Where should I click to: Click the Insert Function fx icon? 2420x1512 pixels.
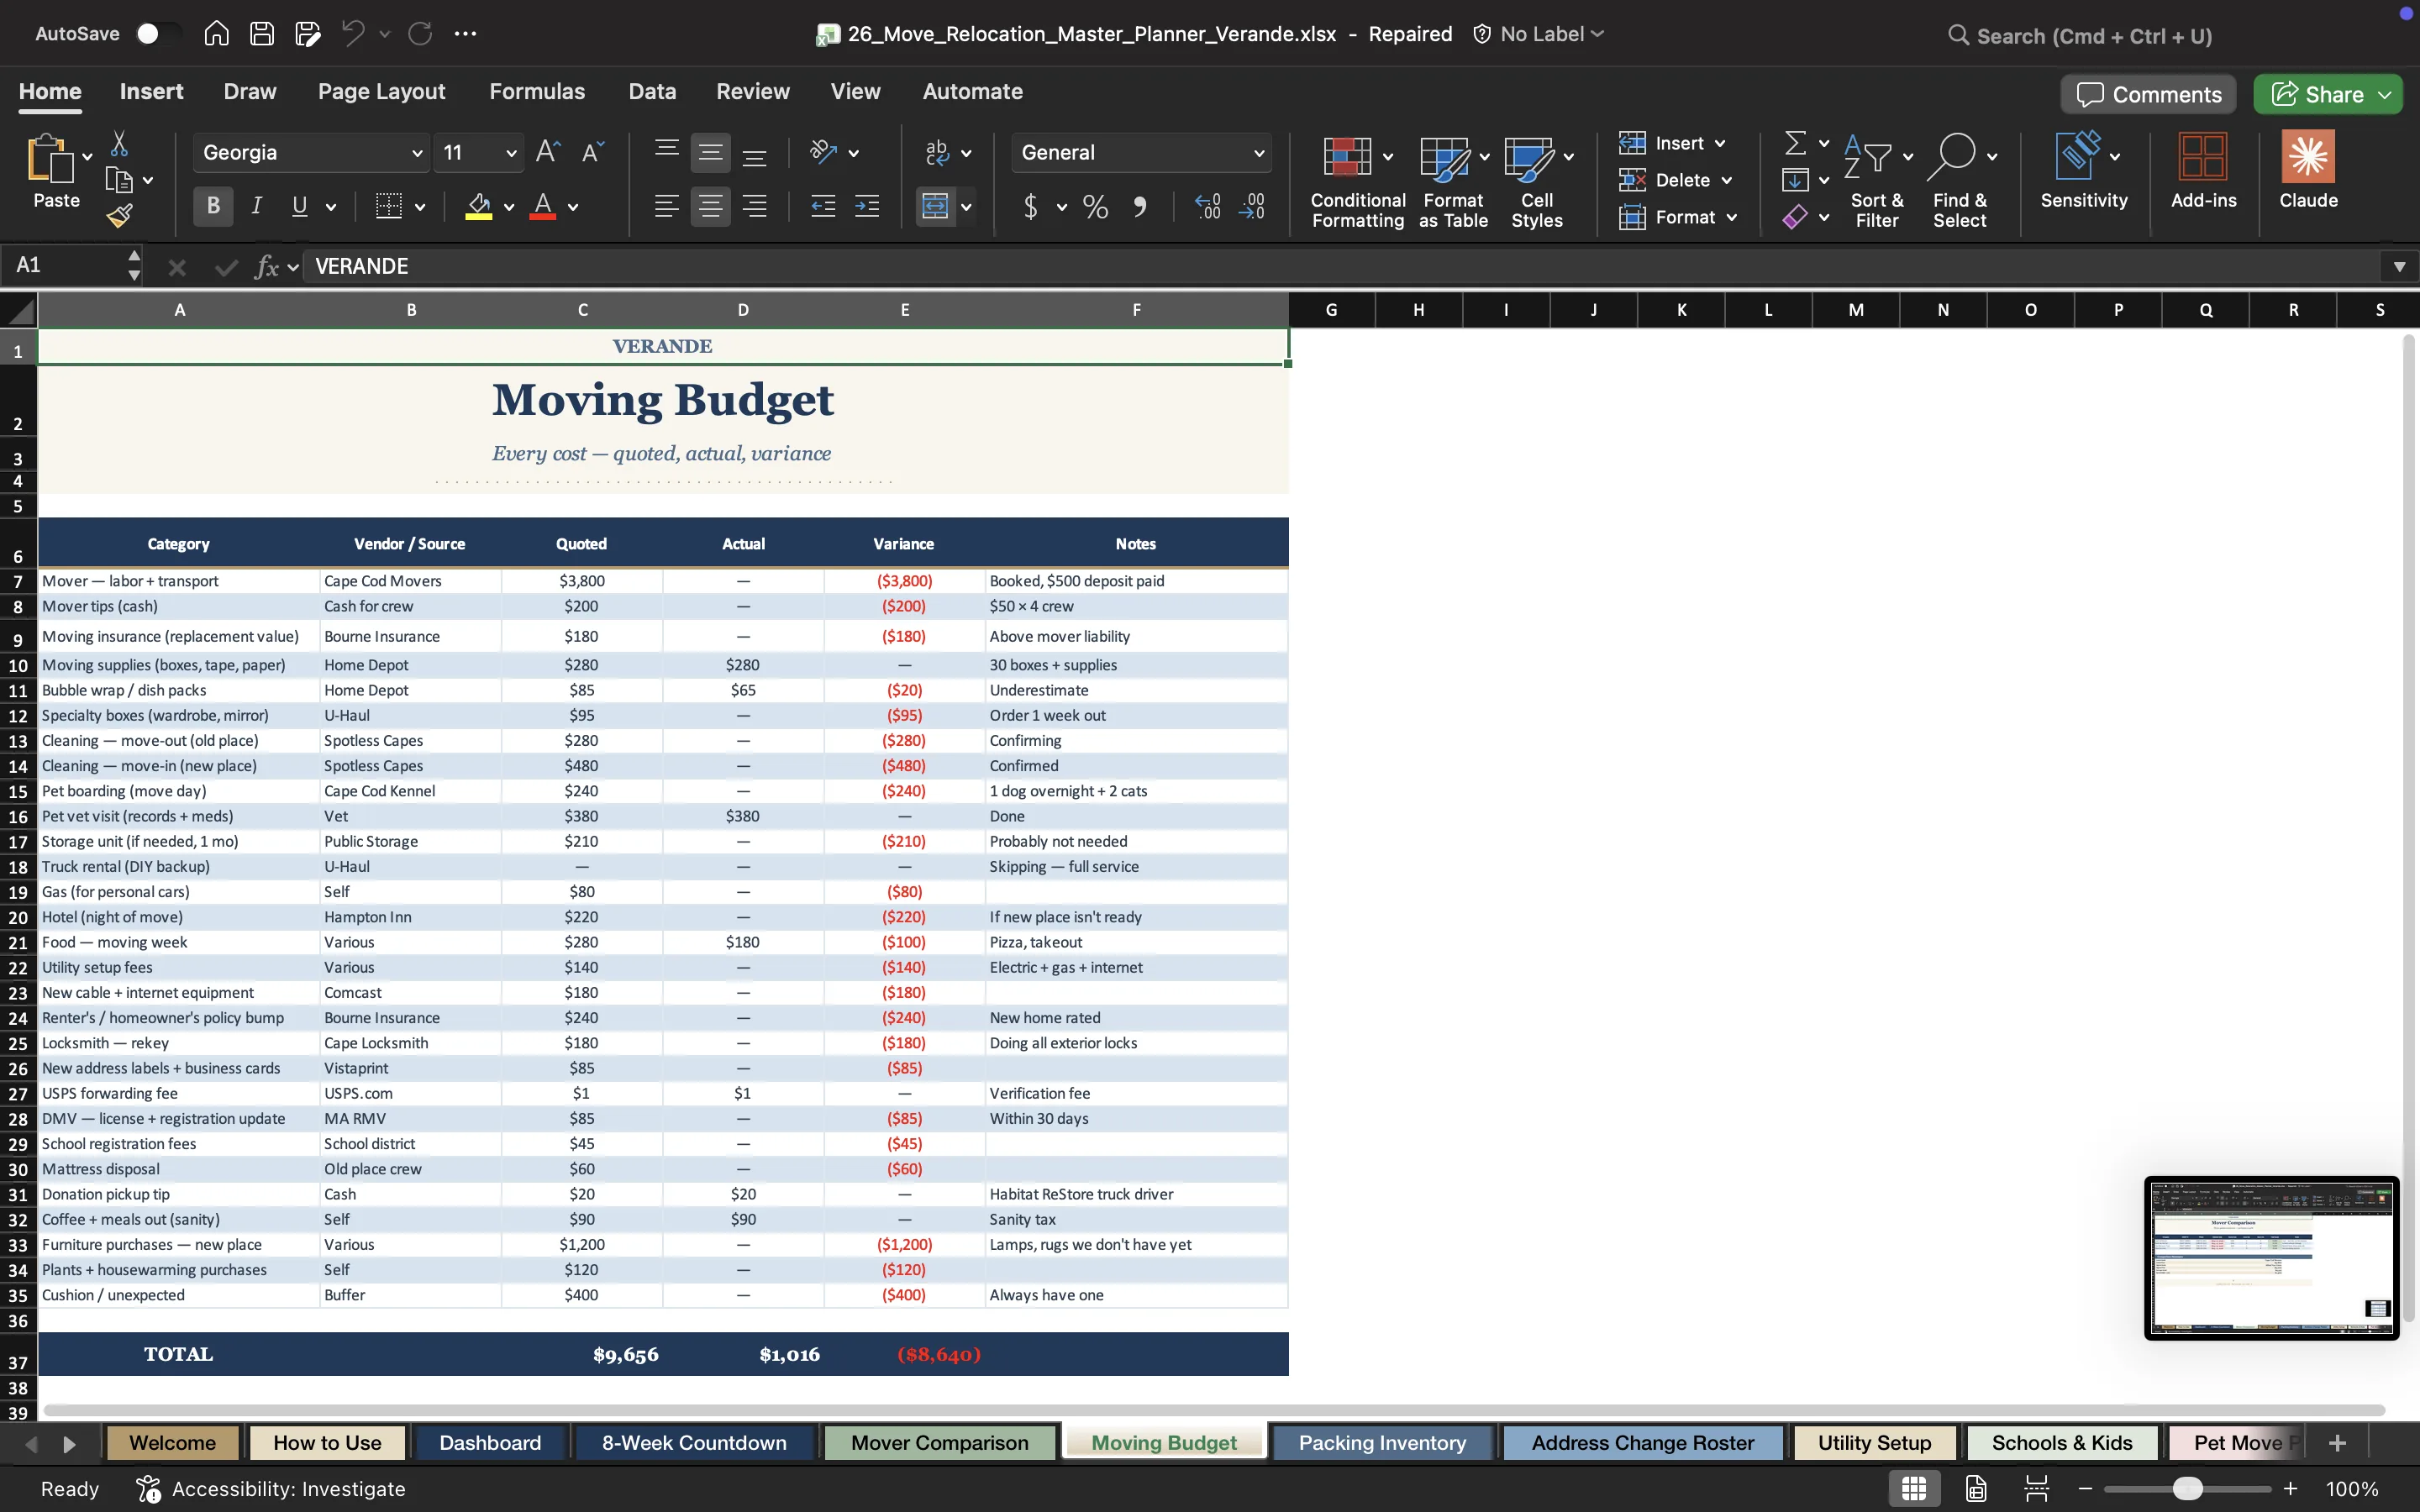click(x=266, y=266)
